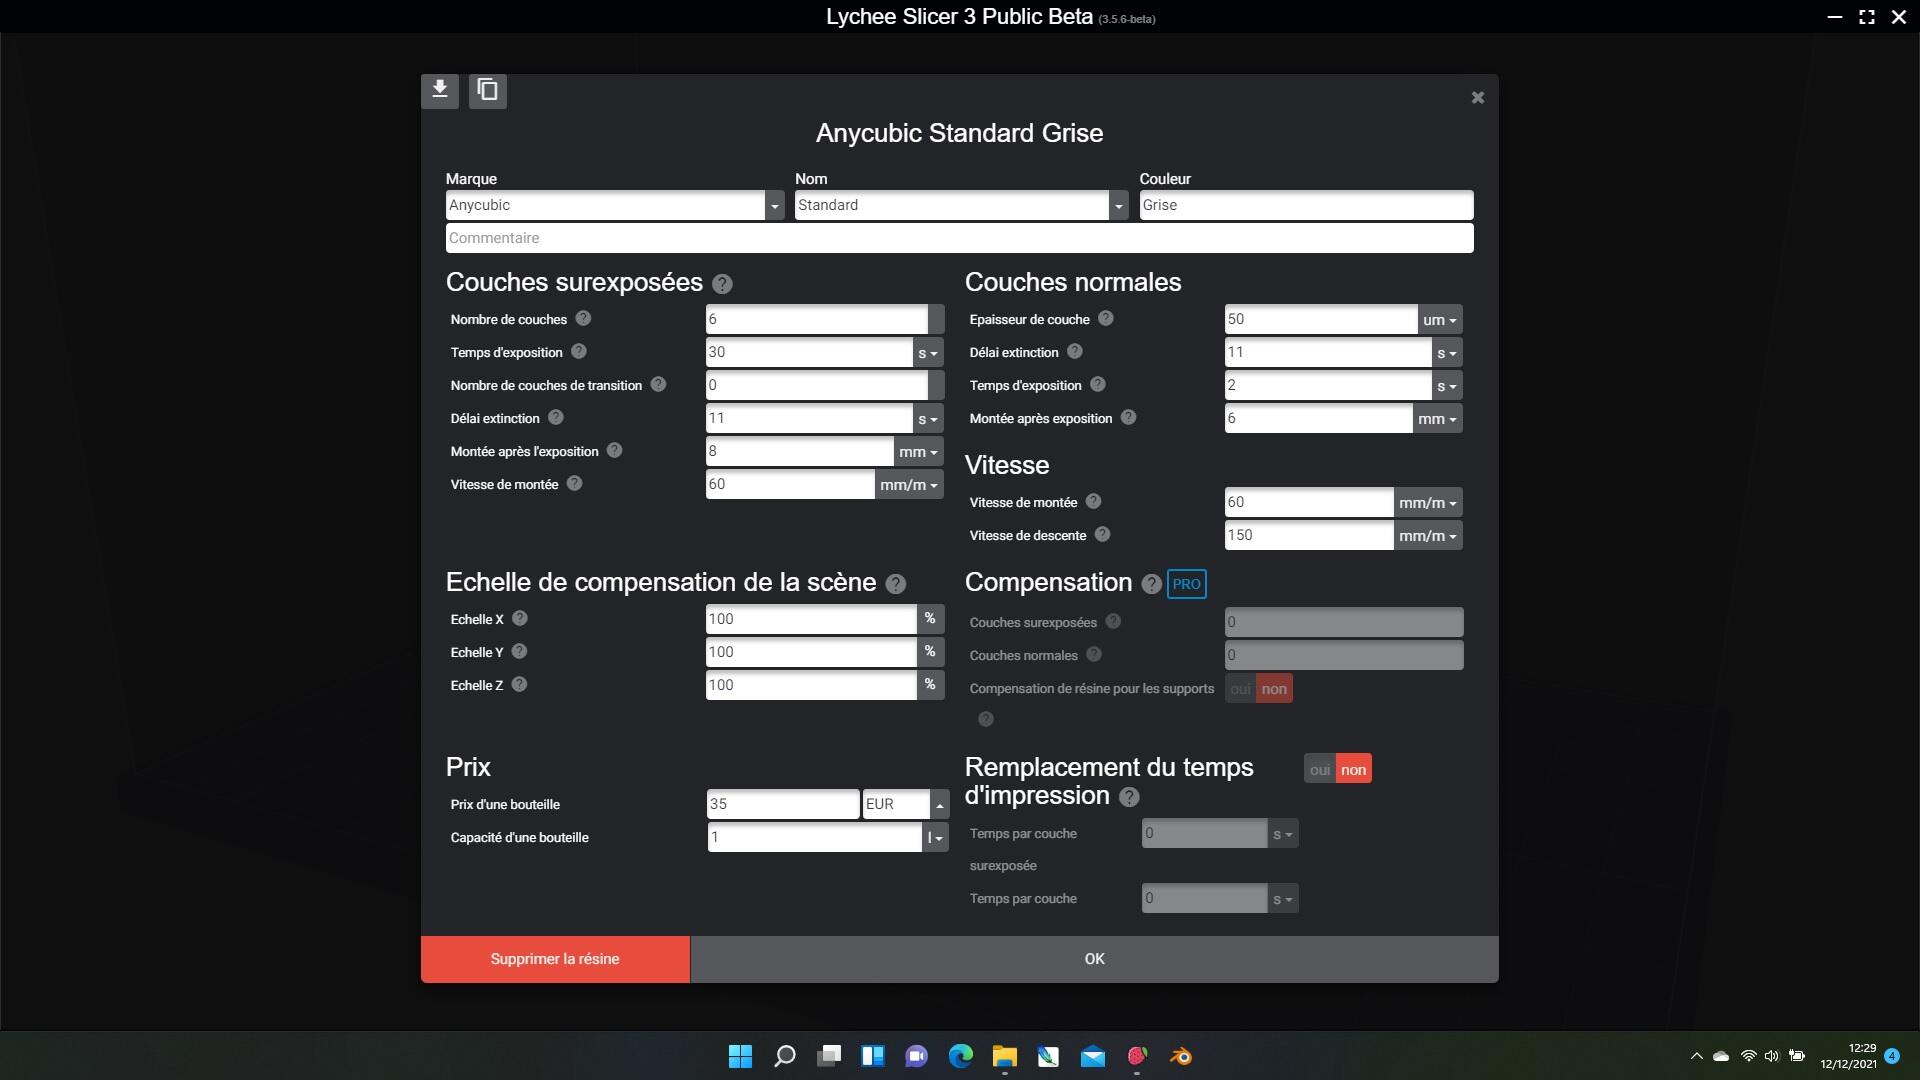Show help for Echelle X

coord(519,618)
